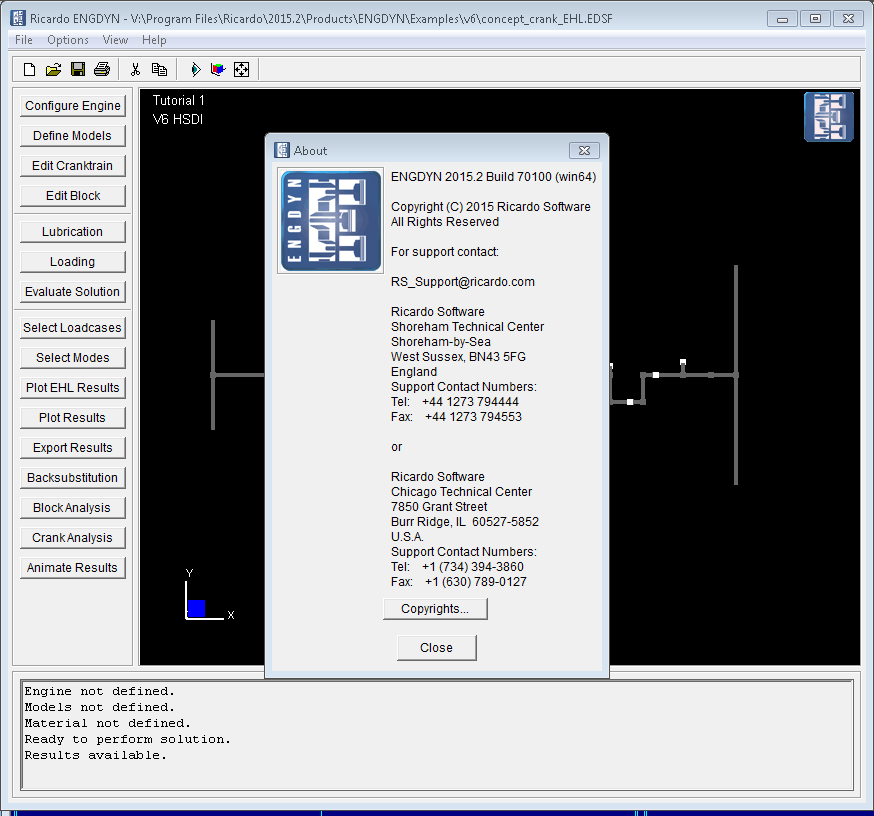The height and width of the screenshot is (816, 874).
Task: Click the ENGDYN logo image in About dialog
Action: tap(331, 221)
